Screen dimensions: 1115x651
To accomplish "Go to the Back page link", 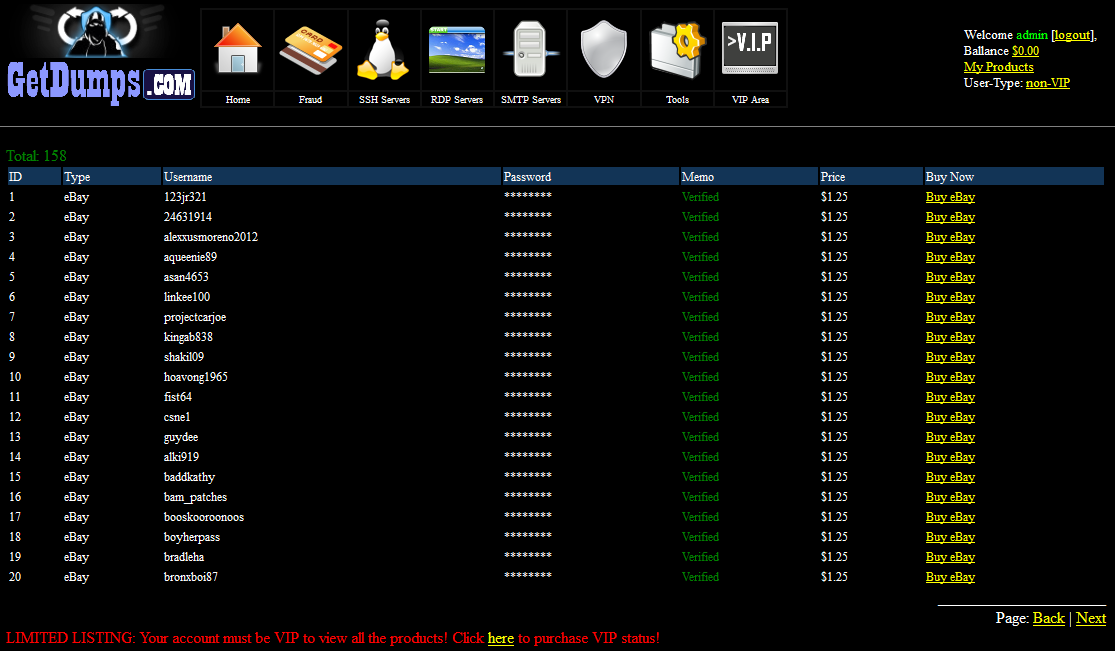I will point(1049,618).
